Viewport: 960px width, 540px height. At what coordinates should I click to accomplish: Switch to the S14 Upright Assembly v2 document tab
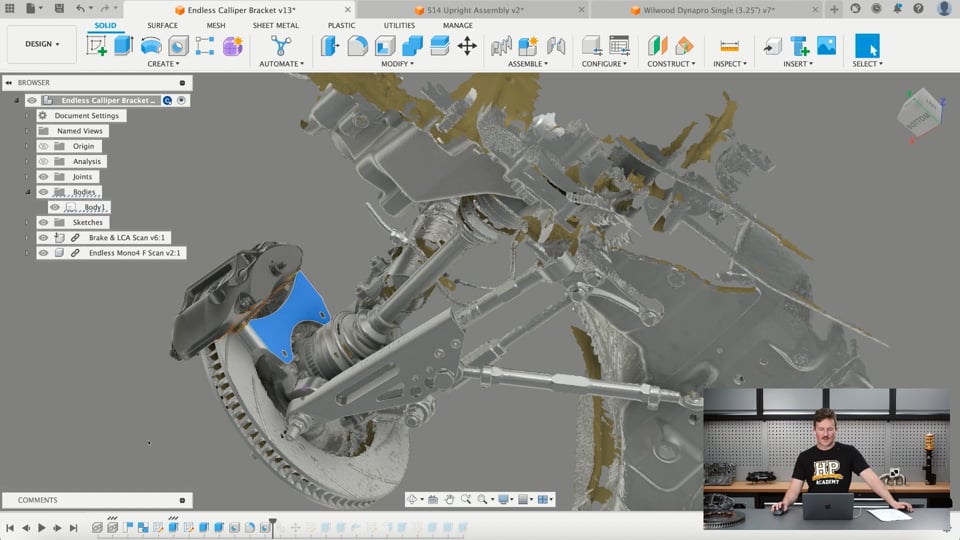tap(474, 10)
